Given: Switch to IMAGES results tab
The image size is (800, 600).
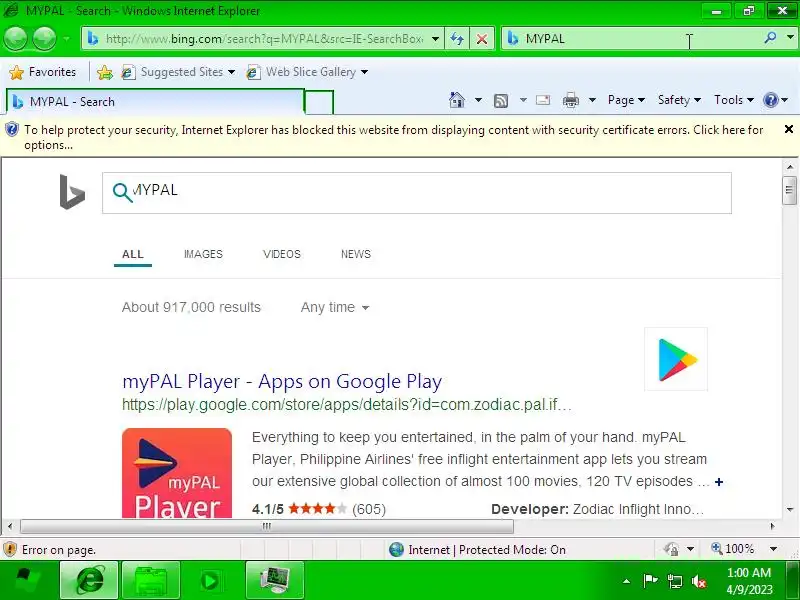Looking at the screenshot, I should 203,254.
